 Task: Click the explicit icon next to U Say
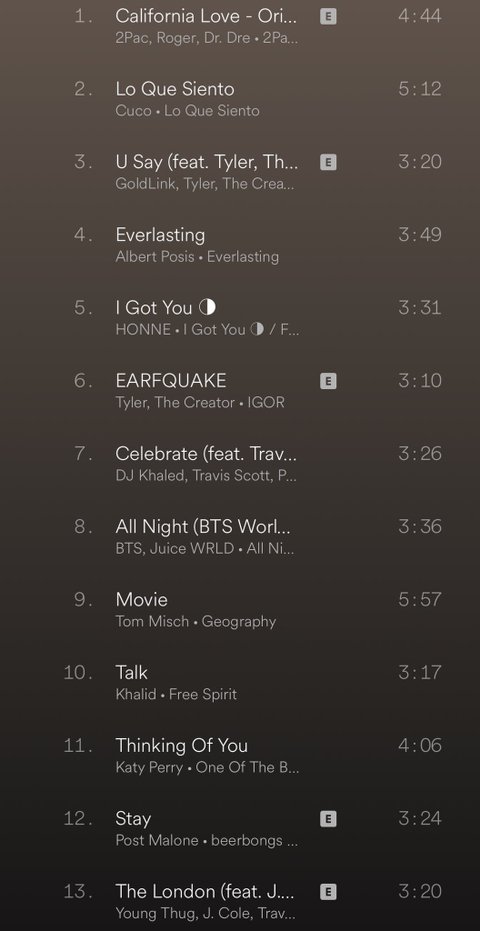click(x=328, y=162)
